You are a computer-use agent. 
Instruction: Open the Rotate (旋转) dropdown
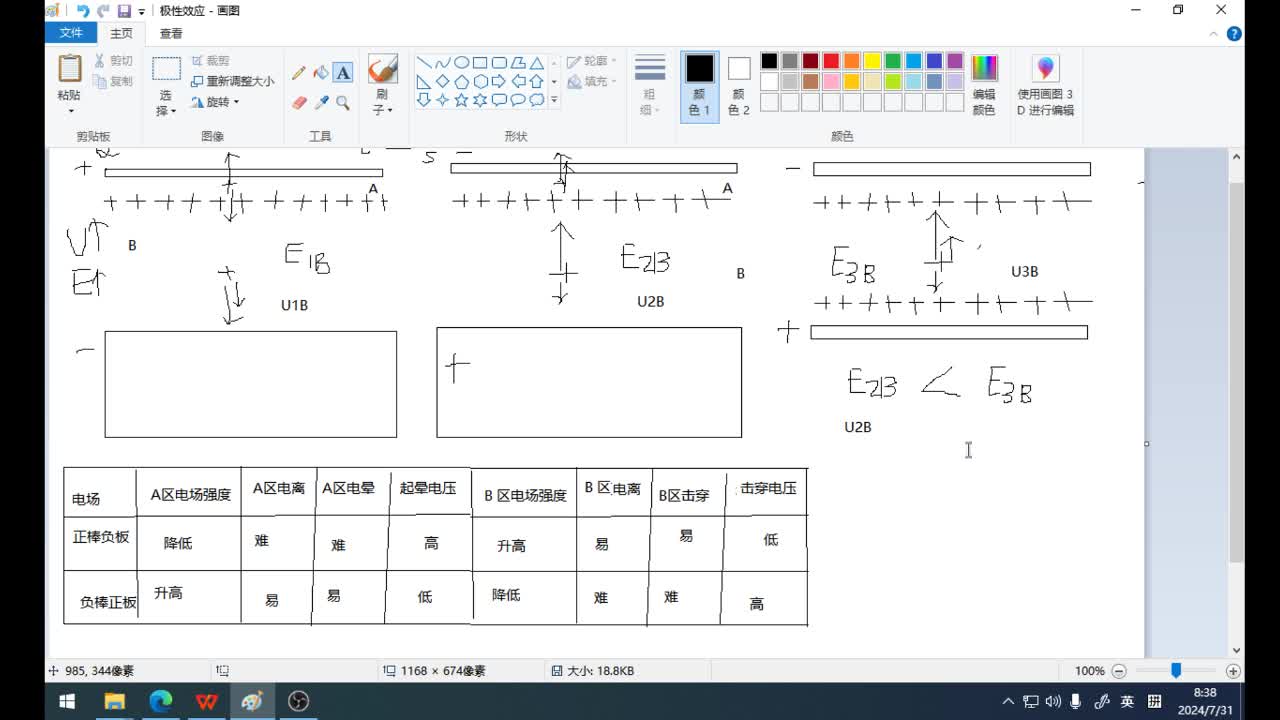pos(215,102)
